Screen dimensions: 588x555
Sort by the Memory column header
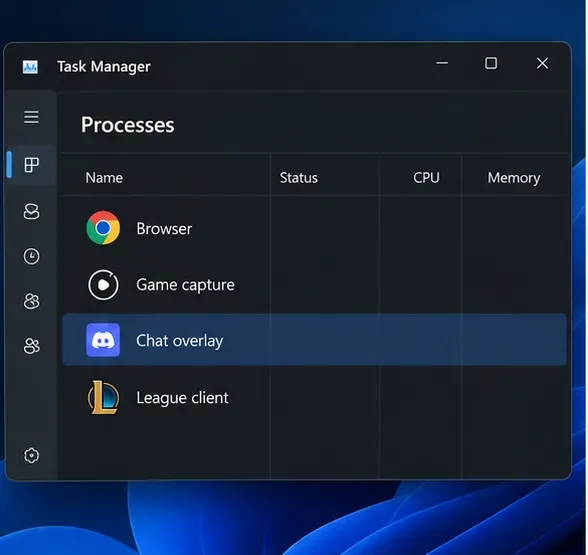pyautogui.click(x=514, y=178)
